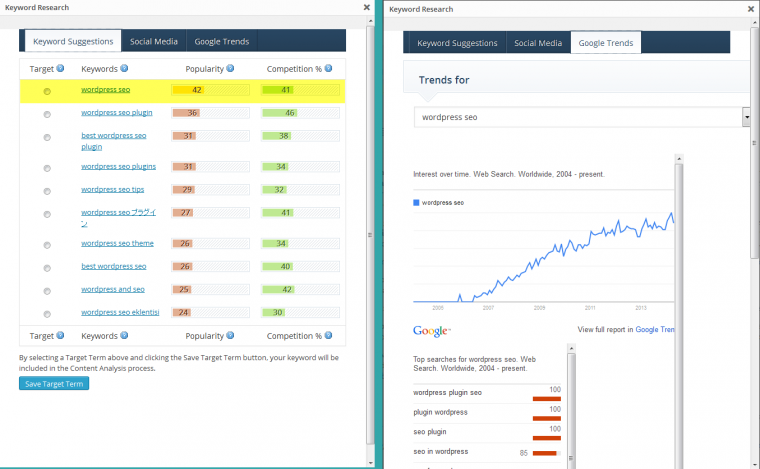Open the wordpress seo tips link
Image resolution: width=760 pixels, height=469 pixels.
tap(112, 189)
